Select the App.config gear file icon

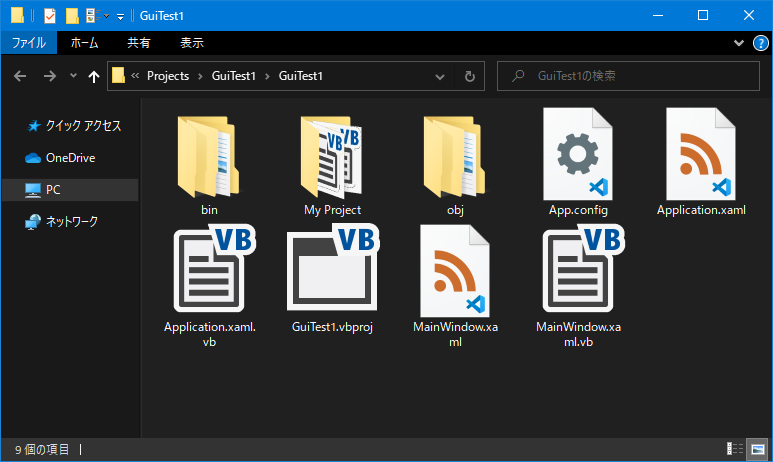pyautogui.click(x=578, y=154)
